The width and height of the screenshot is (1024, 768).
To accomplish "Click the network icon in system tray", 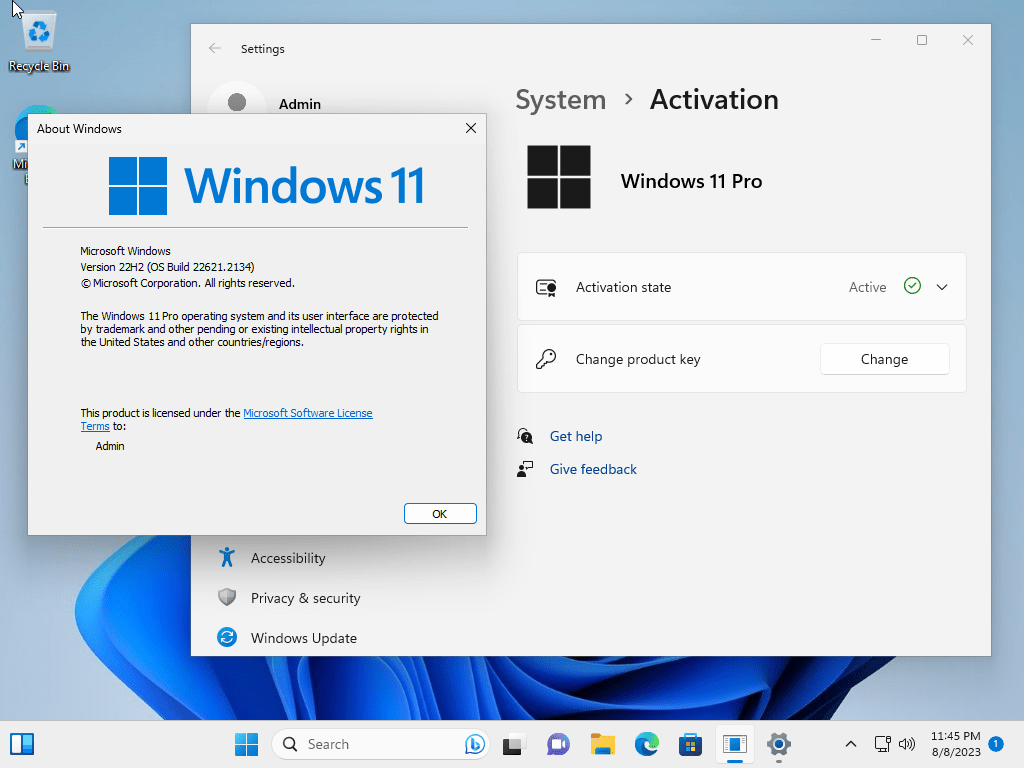I will tap(882, 744).
